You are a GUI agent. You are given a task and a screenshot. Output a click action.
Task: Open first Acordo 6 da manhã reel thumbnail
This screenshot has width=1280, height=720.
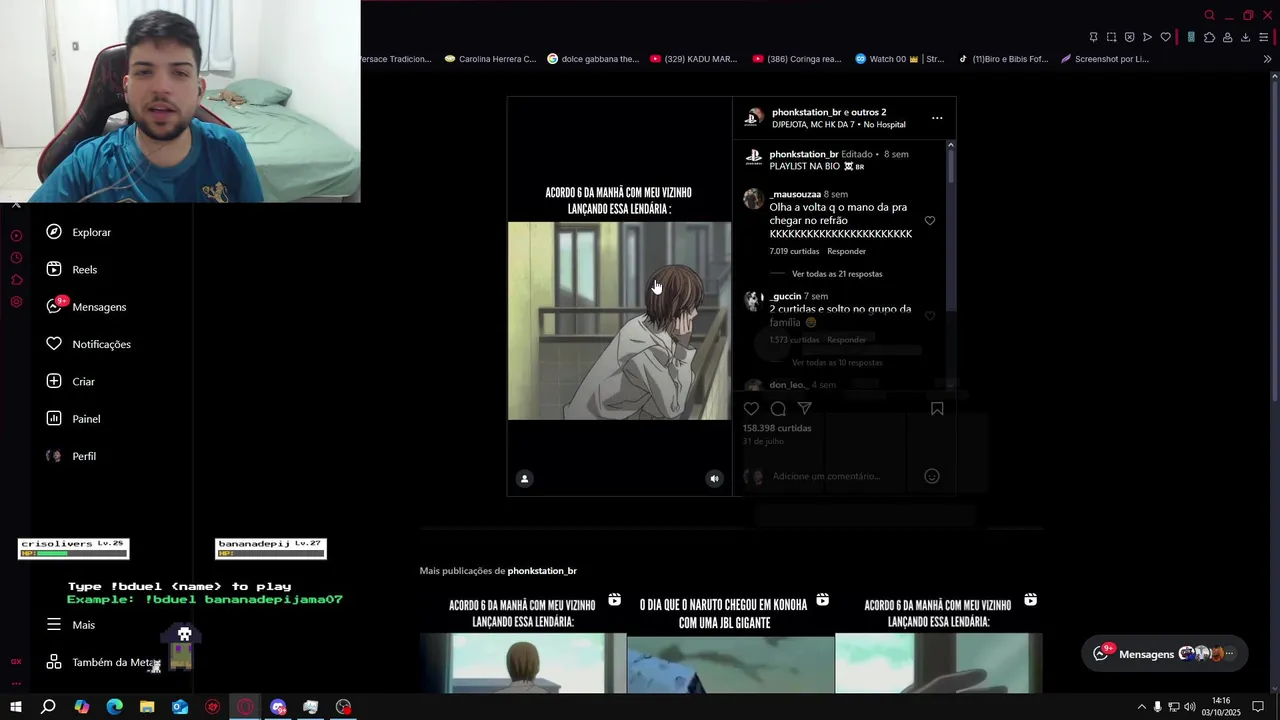click(x=522, y=642)
